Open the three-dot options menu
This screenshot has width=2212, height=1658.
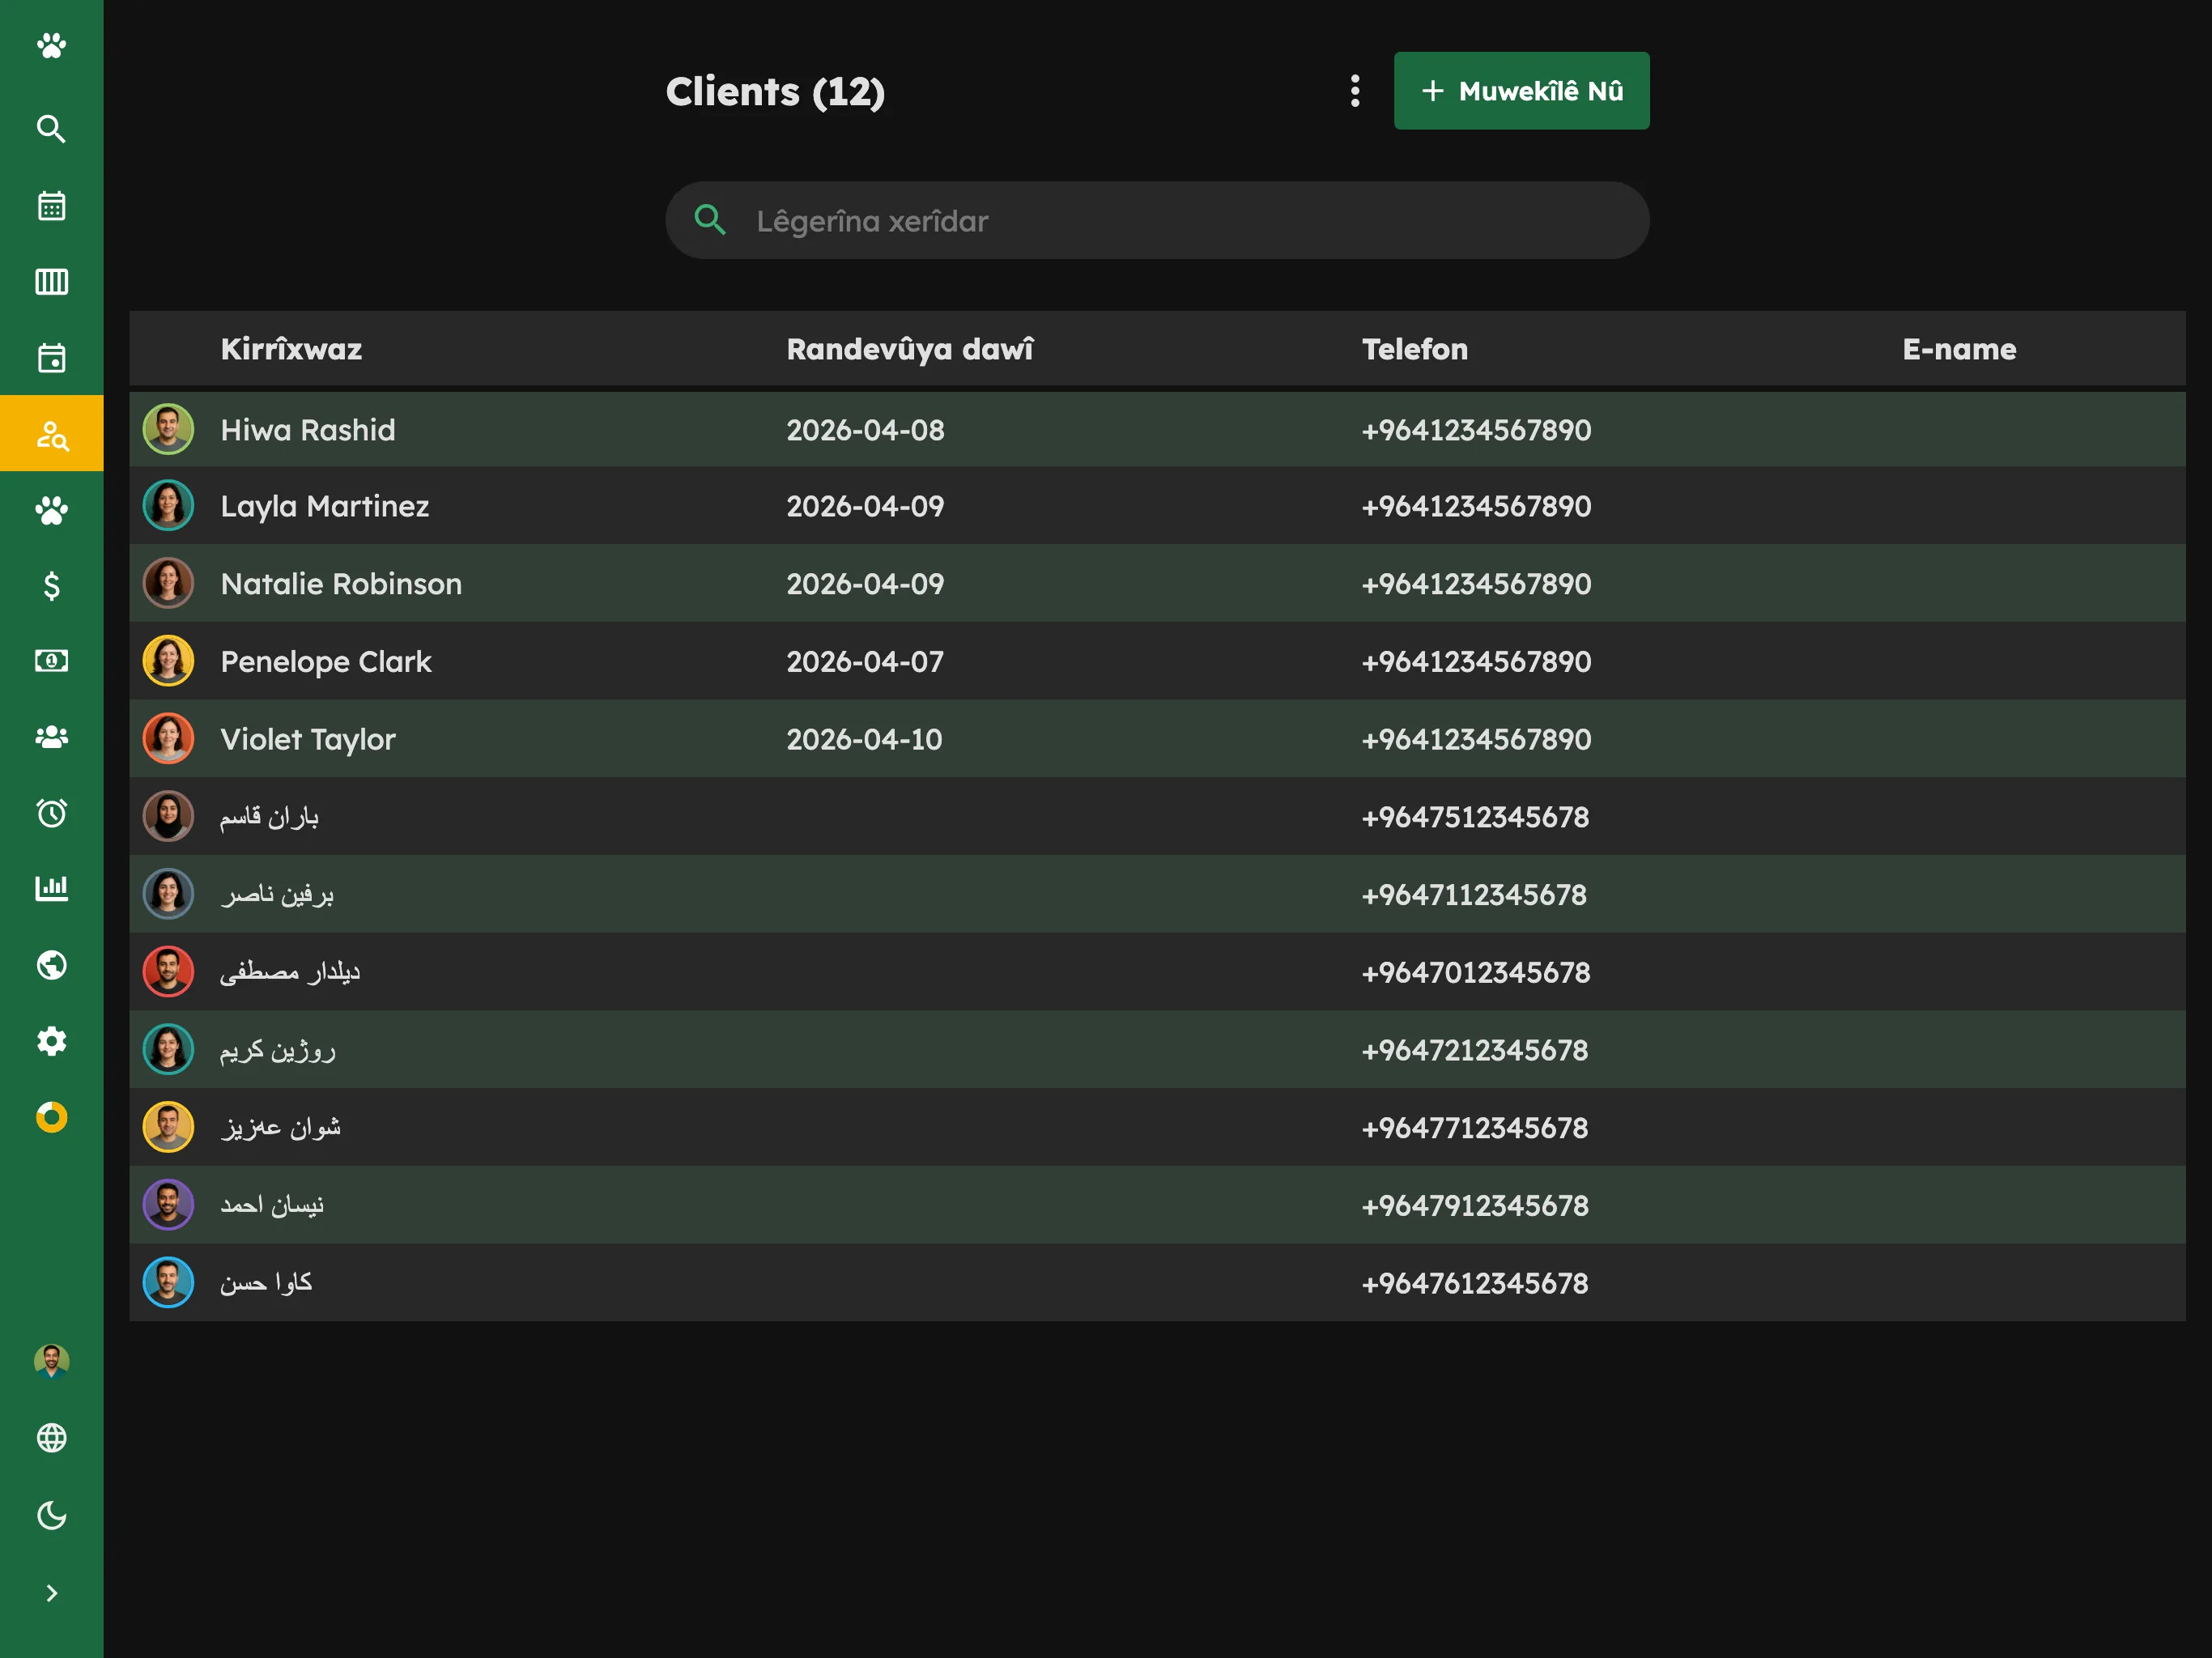(x=1355, y=91)
